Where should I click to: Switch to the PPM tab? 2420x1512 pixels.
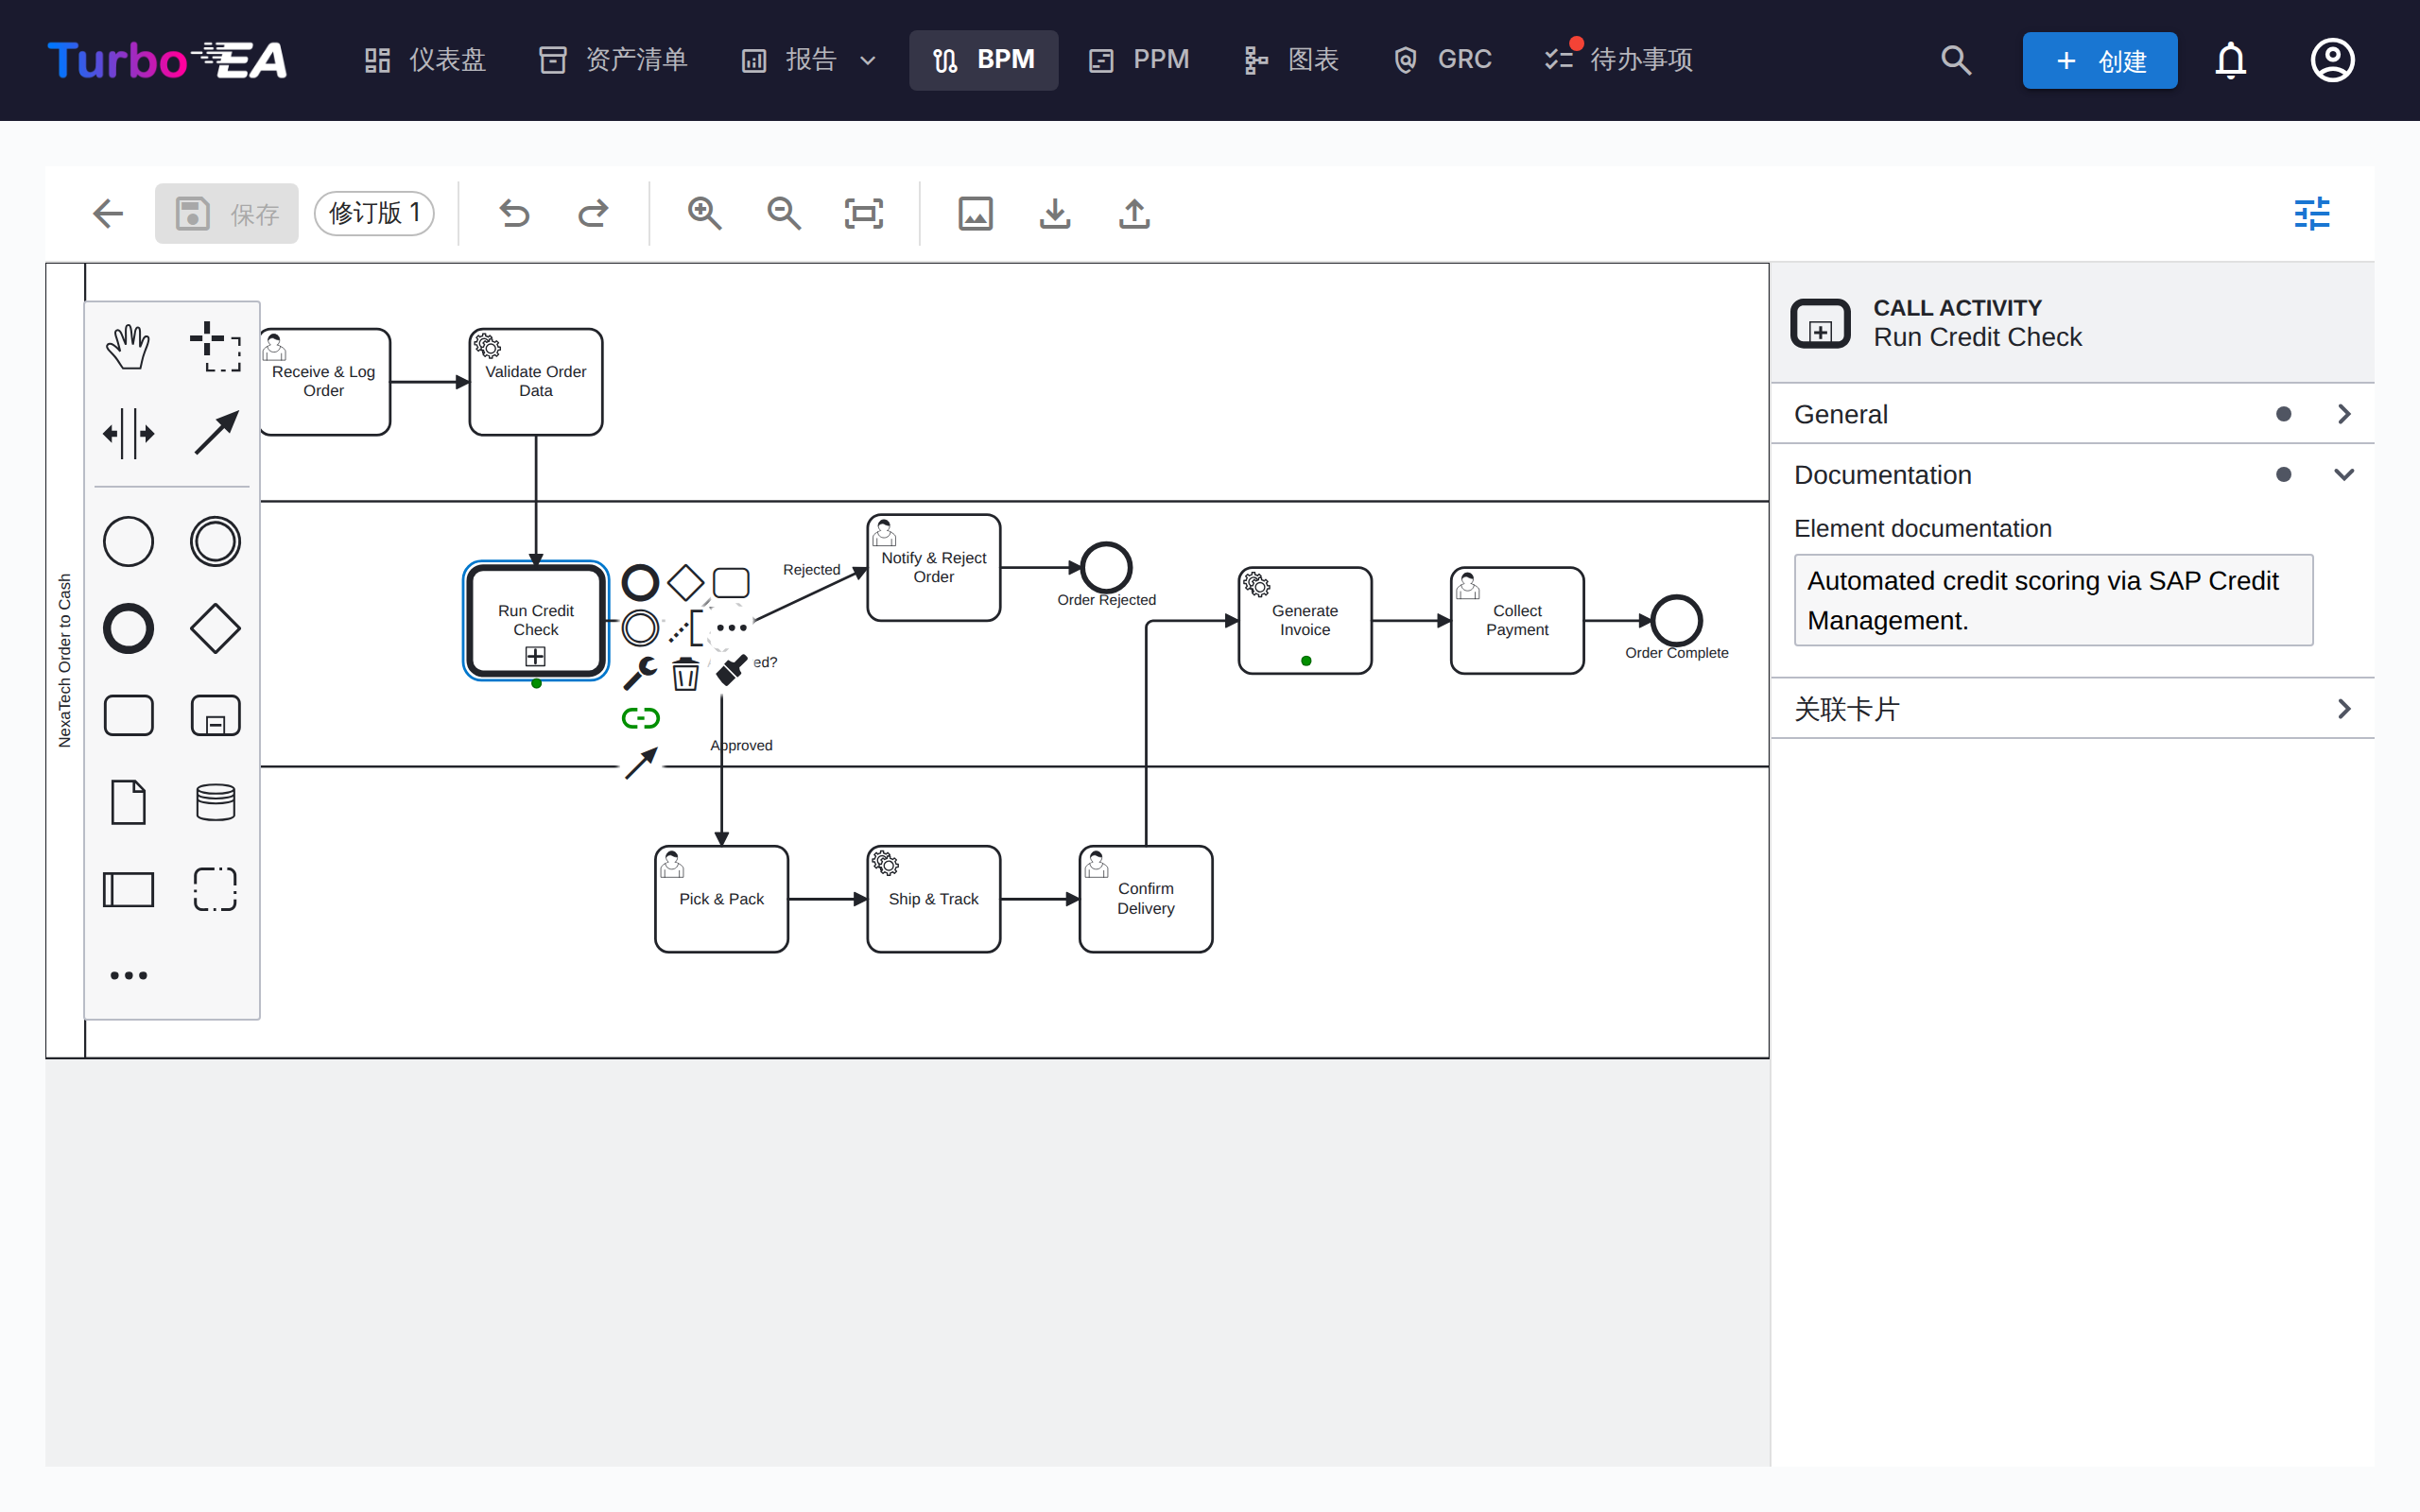point(1139,60)
